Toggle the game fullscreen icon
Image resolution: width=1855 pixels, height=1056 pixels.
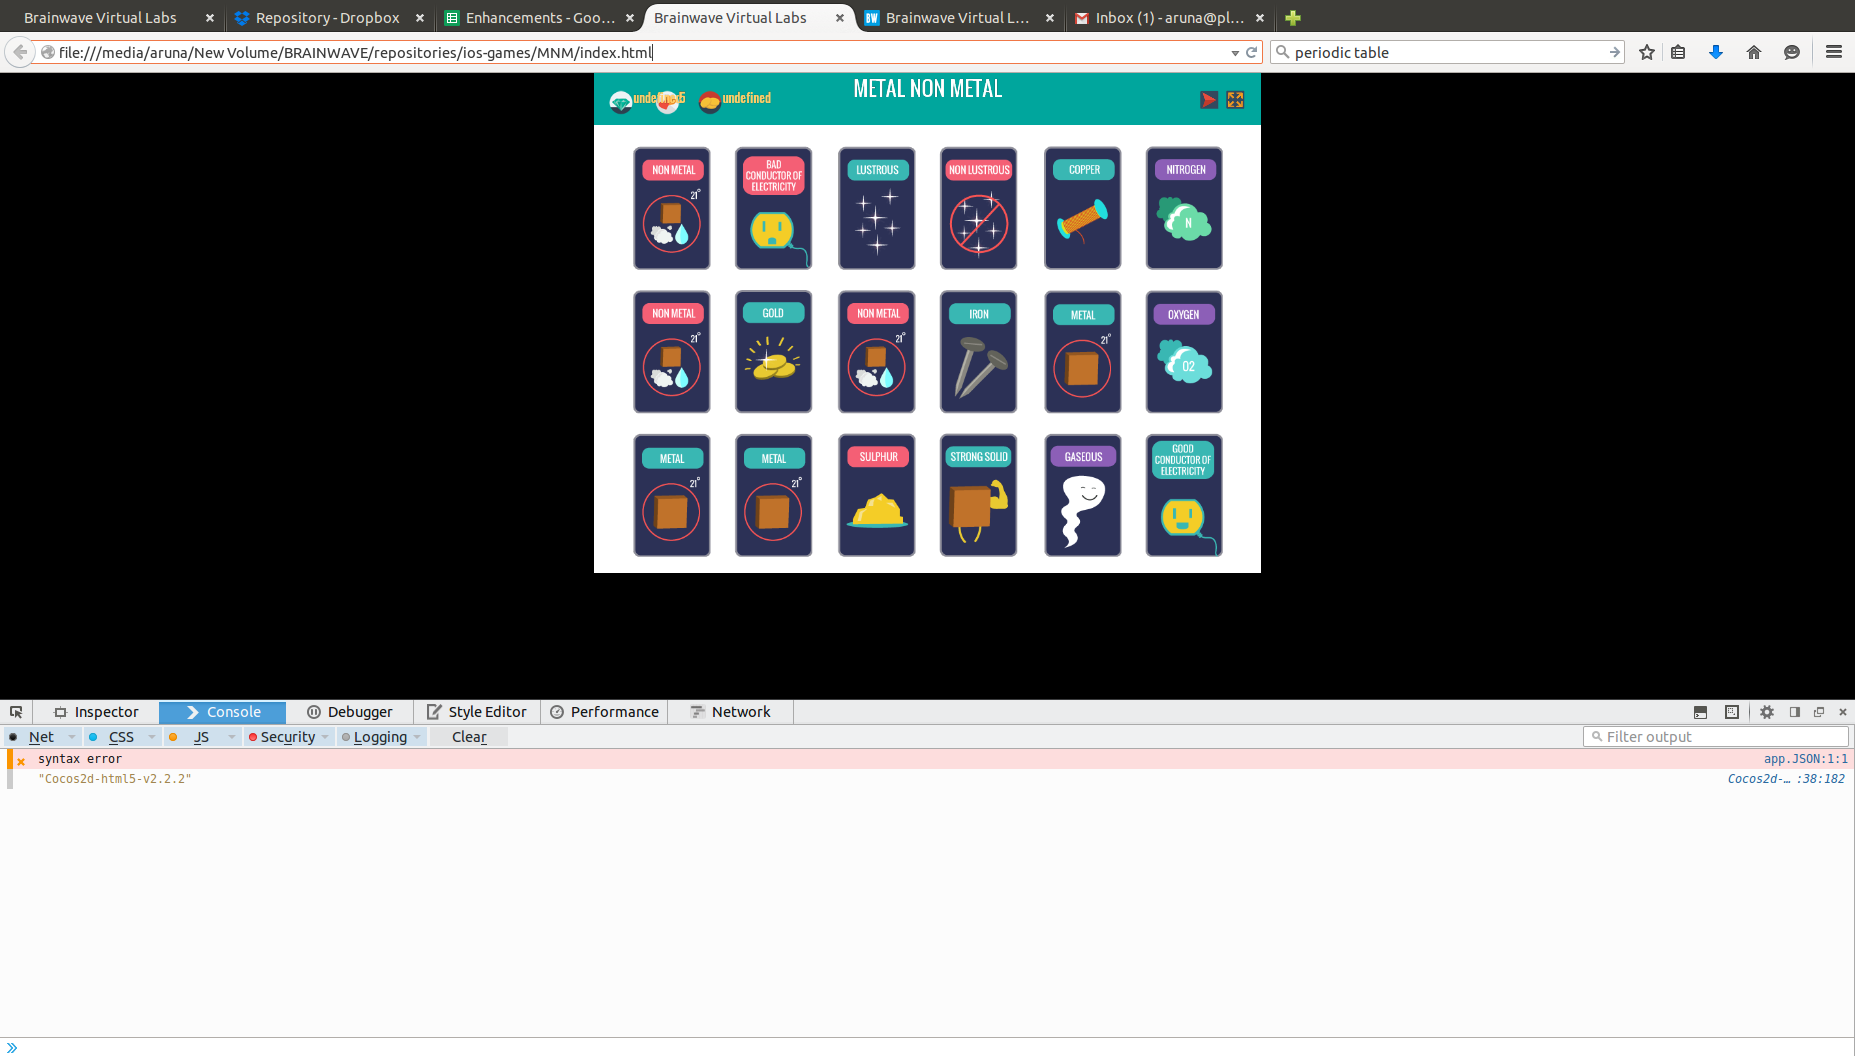click(1235, 100)
